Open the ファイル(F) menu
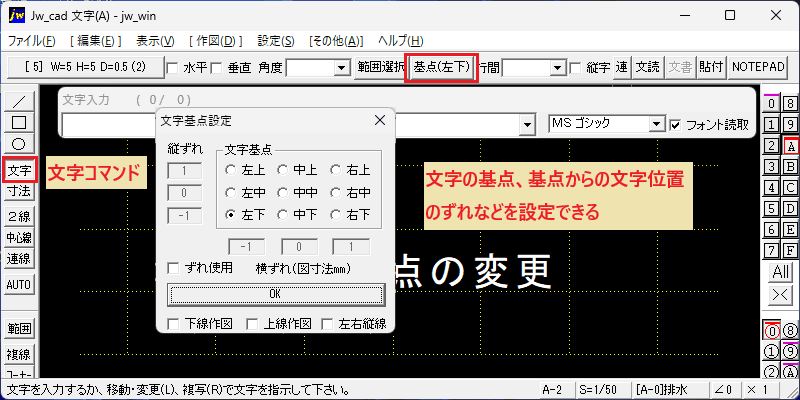The height and width of the screenshot is (400, 800). 32,41
